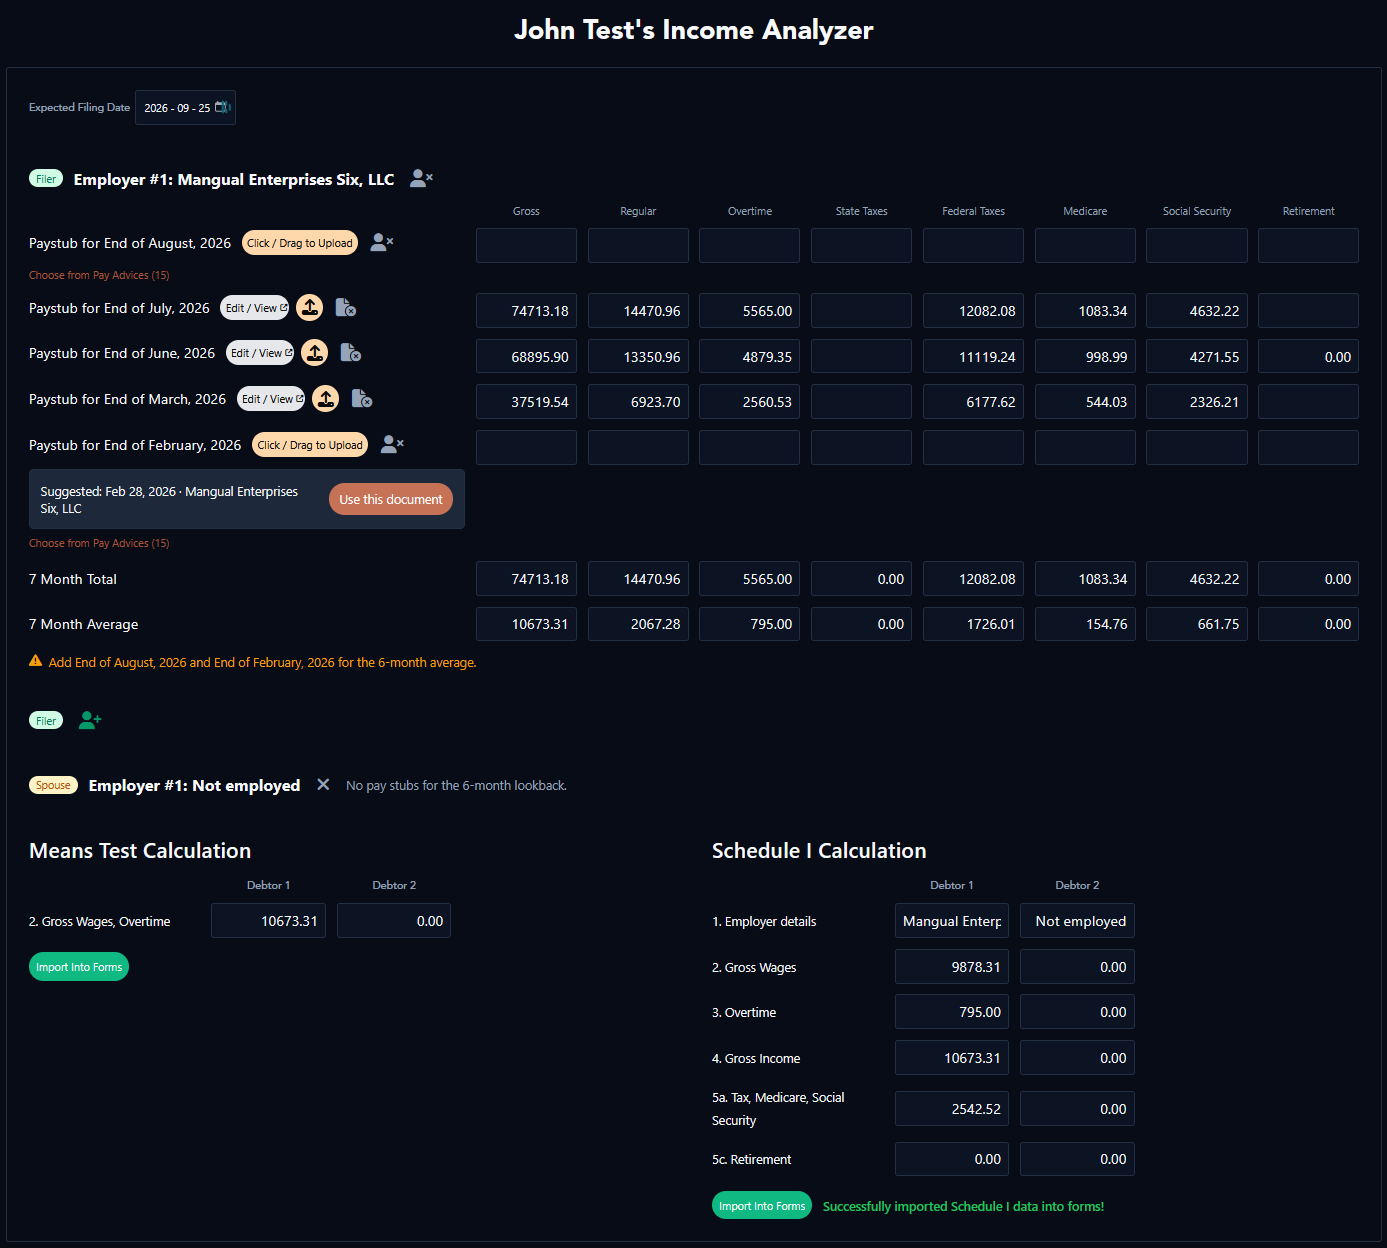Image resolution: width=1387 pixels, height=1248 pixels.
Task: Click August 2026 Retirement input field
Action: point(1308,245)
